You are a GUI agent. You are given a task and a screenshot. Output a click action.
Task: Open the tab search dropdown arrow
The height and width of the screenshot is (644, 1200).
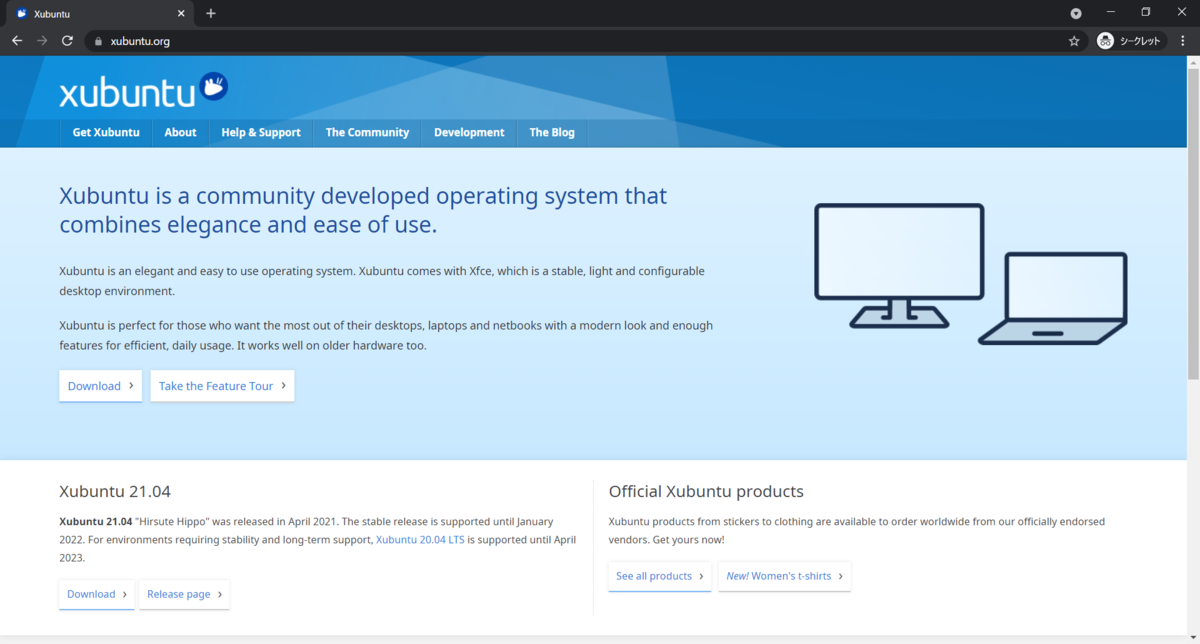[1076, 13]
